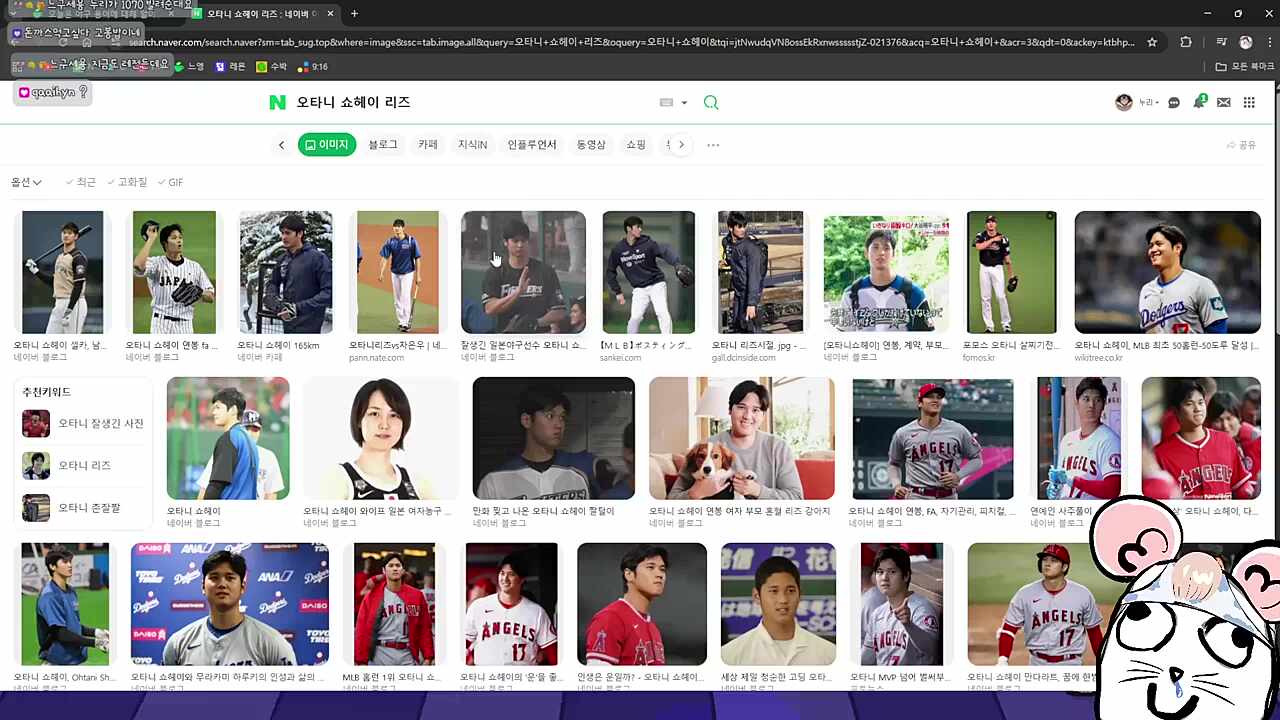This screenshot has height=720, width=1280.
Task: Open the 만화 찢고 나온 오타니 쇼헤이 image
Action: coord(553,438)
